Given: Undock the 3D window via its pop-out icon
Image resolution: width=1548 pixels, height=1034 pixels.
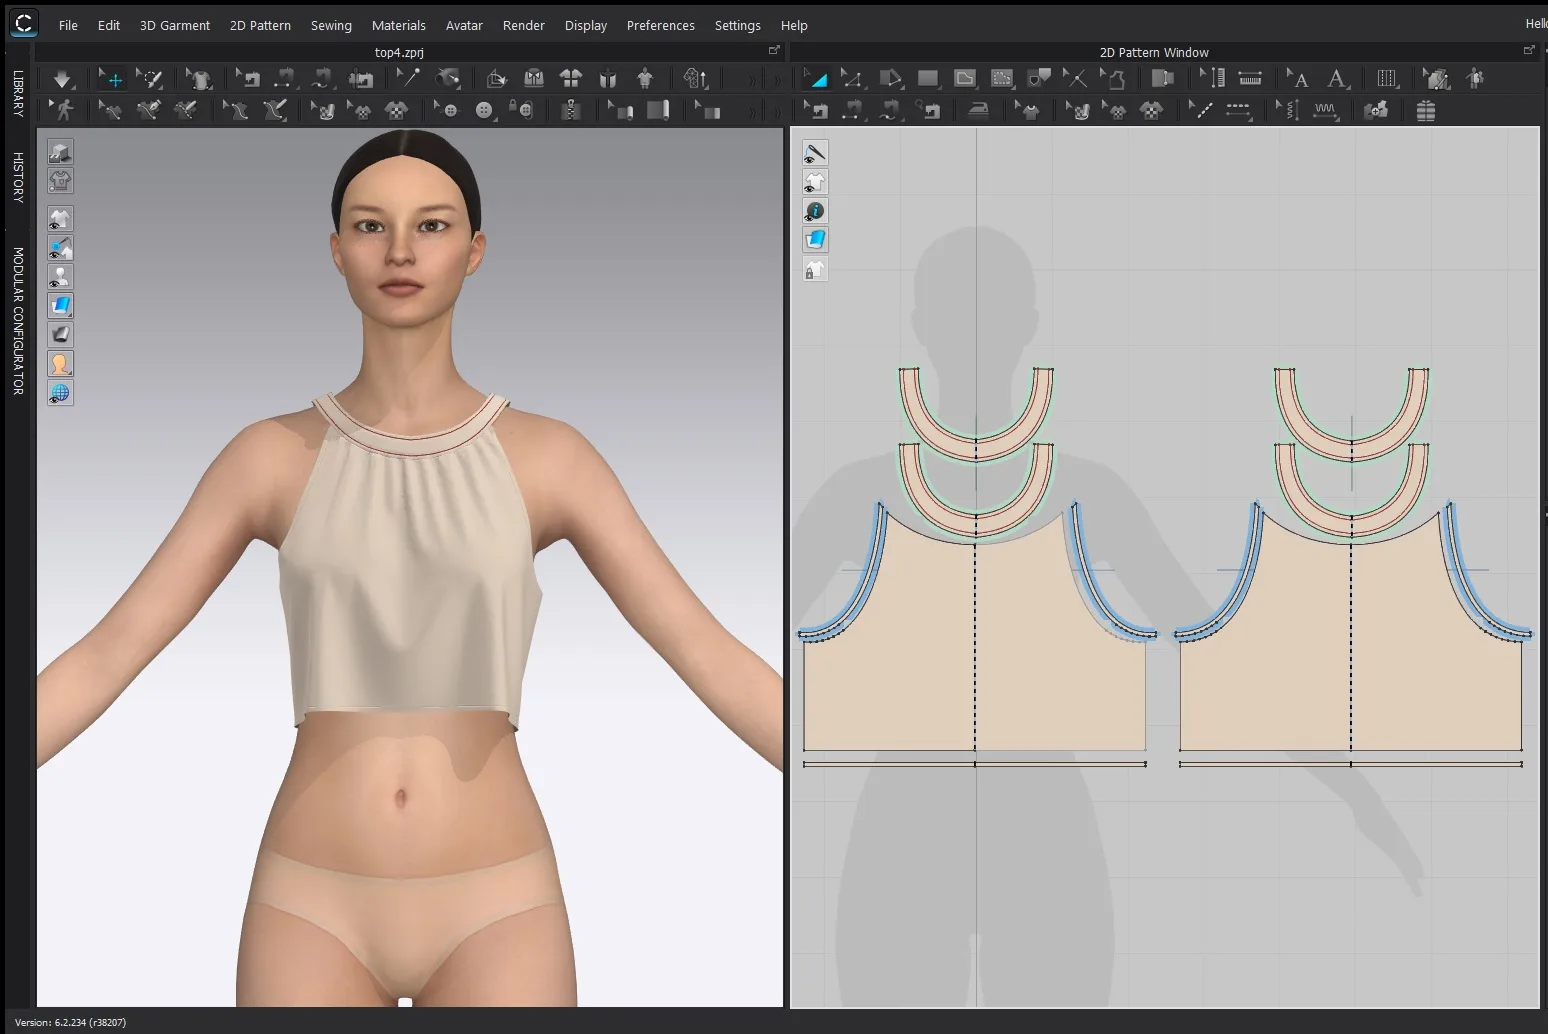Looking at the screenshot, I should (x=773, y=50).
